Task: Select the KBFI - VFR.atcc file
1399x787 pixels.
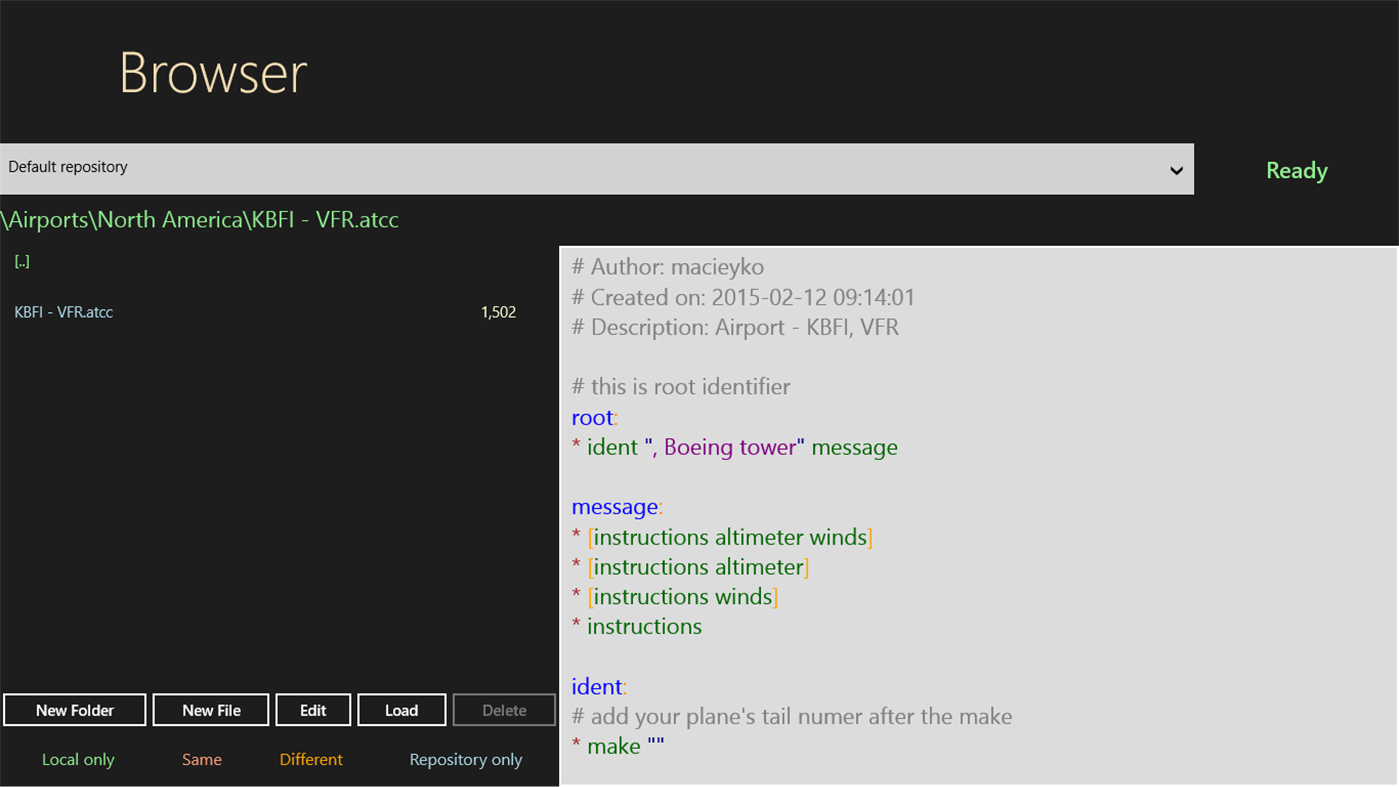Action: (63, 312)
